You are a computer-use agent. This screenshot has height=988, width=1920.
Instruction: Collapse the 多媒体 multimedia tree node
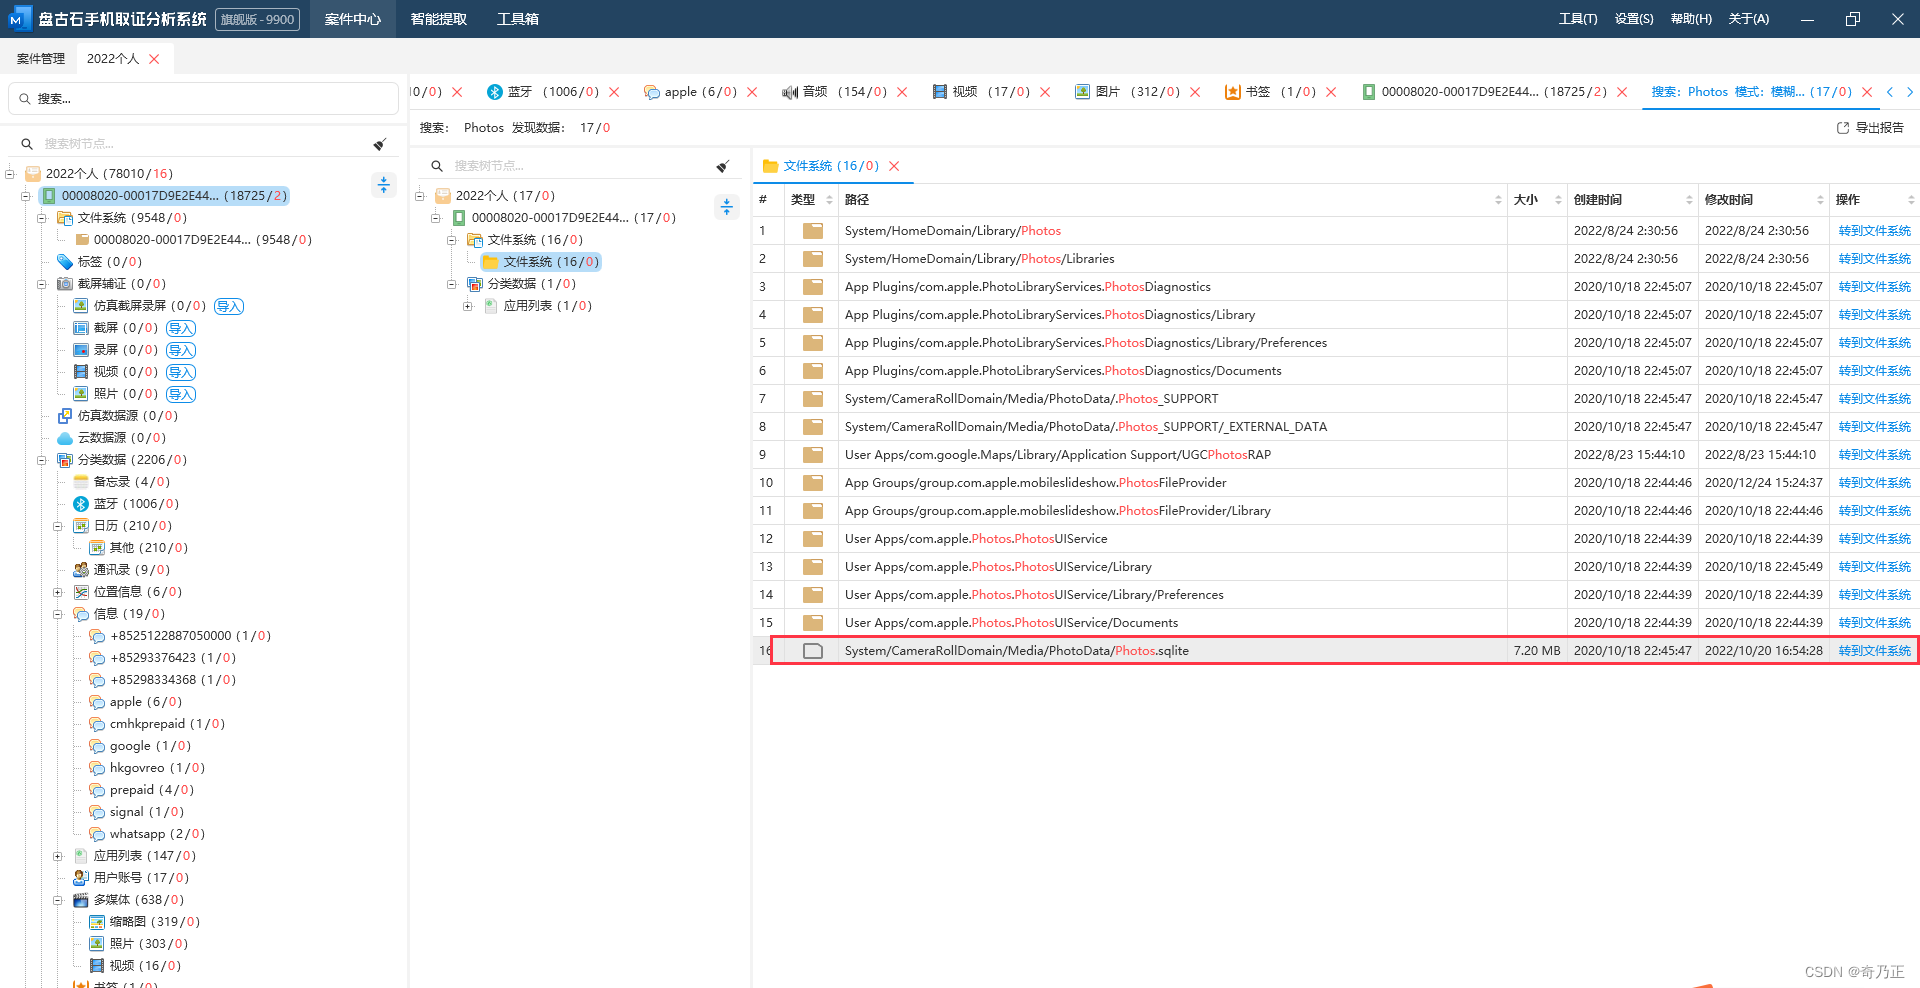(x=58, y=900)
